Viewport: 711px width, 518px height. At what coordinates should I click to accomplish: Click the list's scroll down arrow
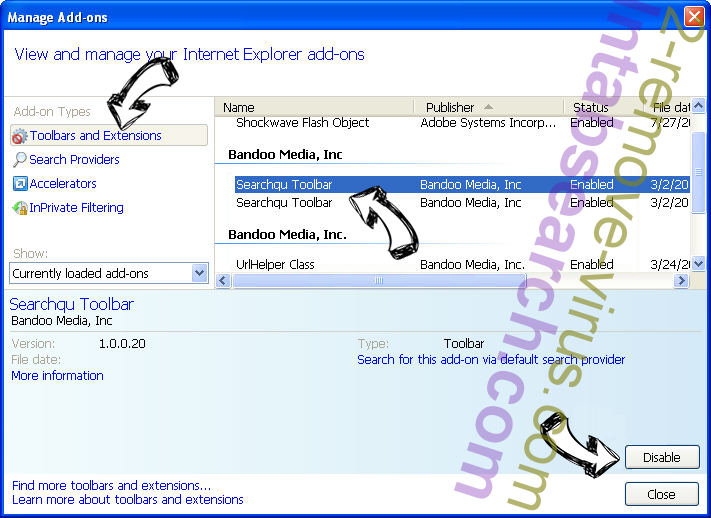[x=698, y=264]
